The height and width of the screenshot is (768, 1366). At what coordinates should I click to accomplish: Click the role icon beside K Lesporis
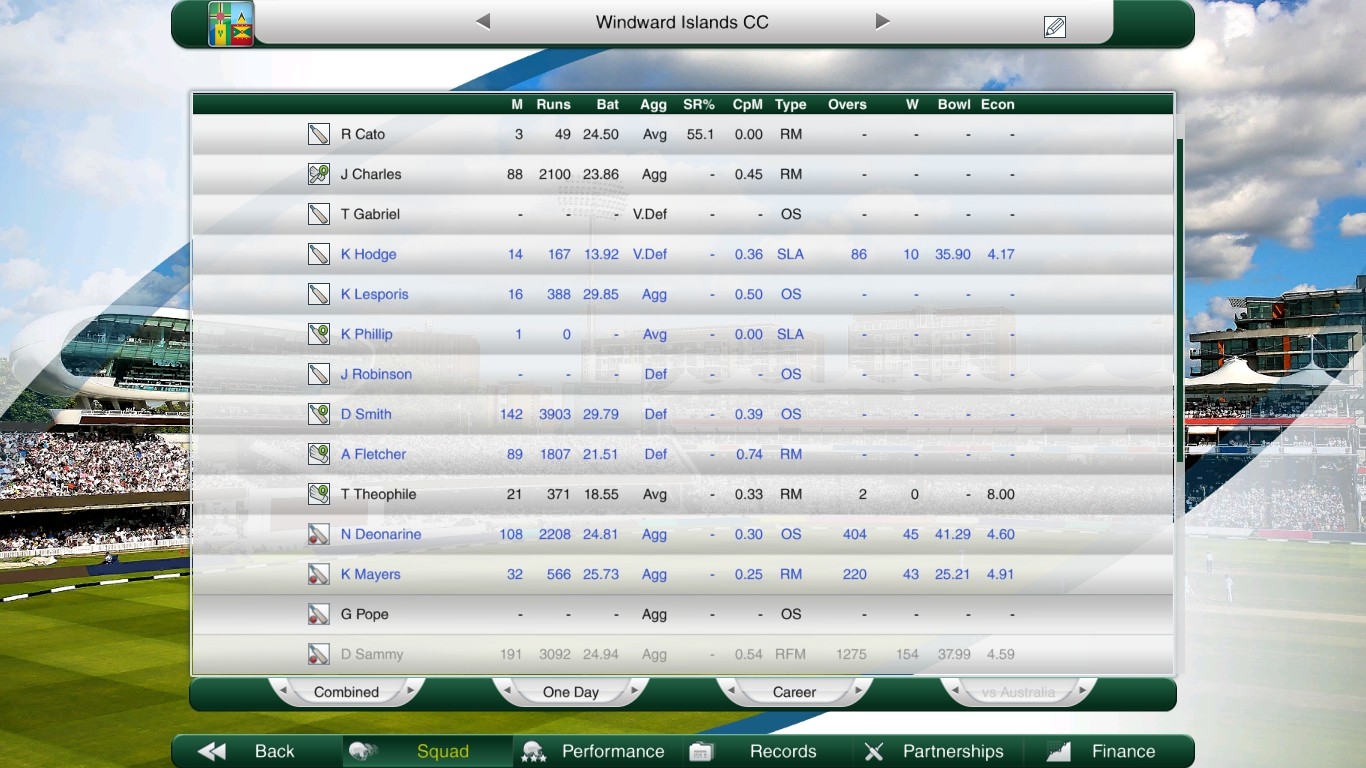319,294
